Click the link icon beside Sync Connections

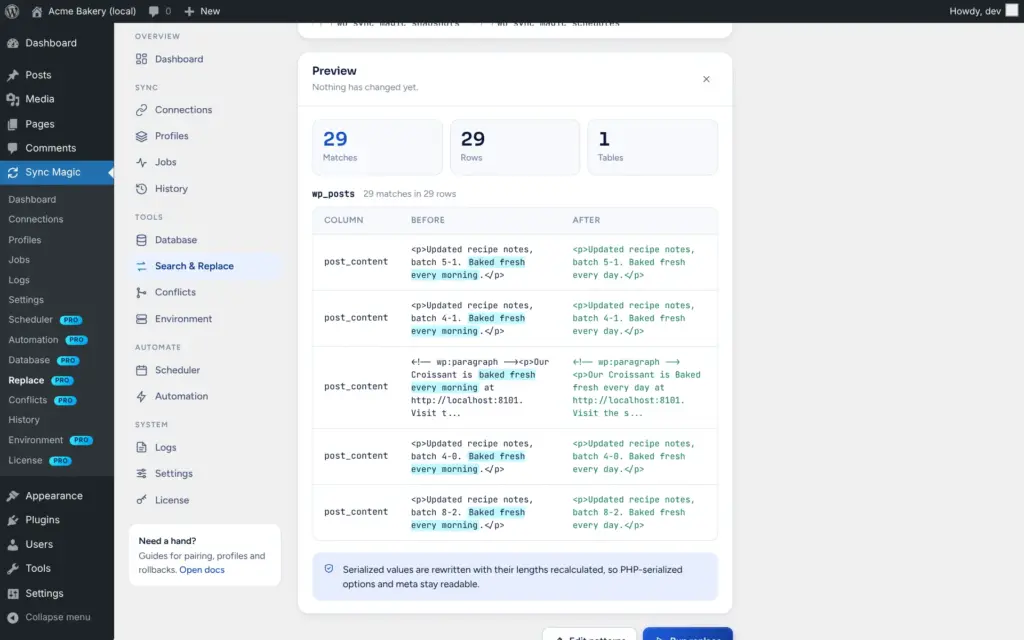pos(141,110)
